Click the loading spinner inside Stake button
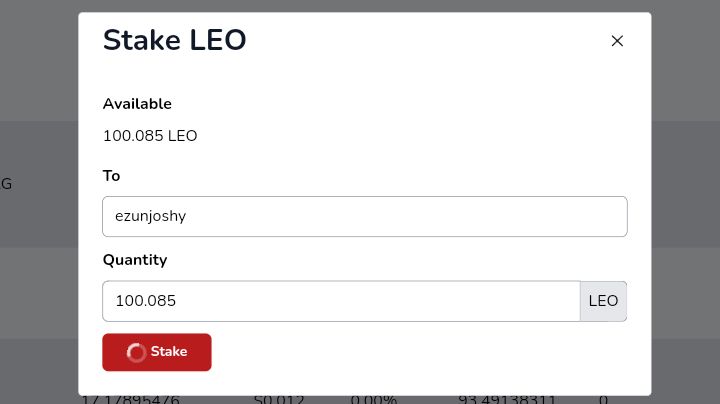The image size is (720, 404). (x=136, y=352)
